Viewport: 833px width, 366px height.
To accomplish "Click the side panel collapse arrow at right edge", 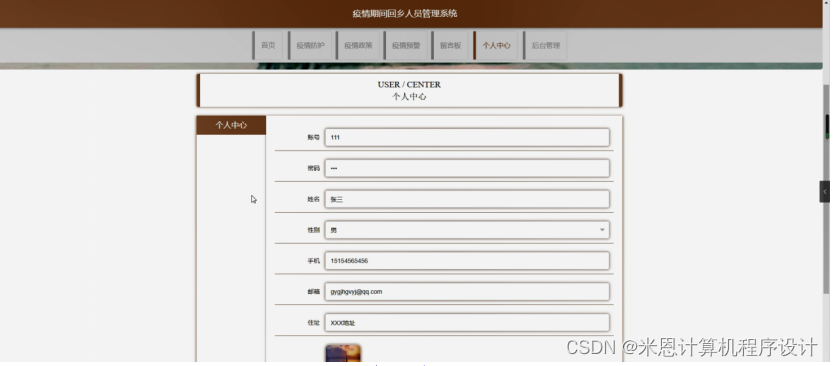I will click(x=824, y=192).
